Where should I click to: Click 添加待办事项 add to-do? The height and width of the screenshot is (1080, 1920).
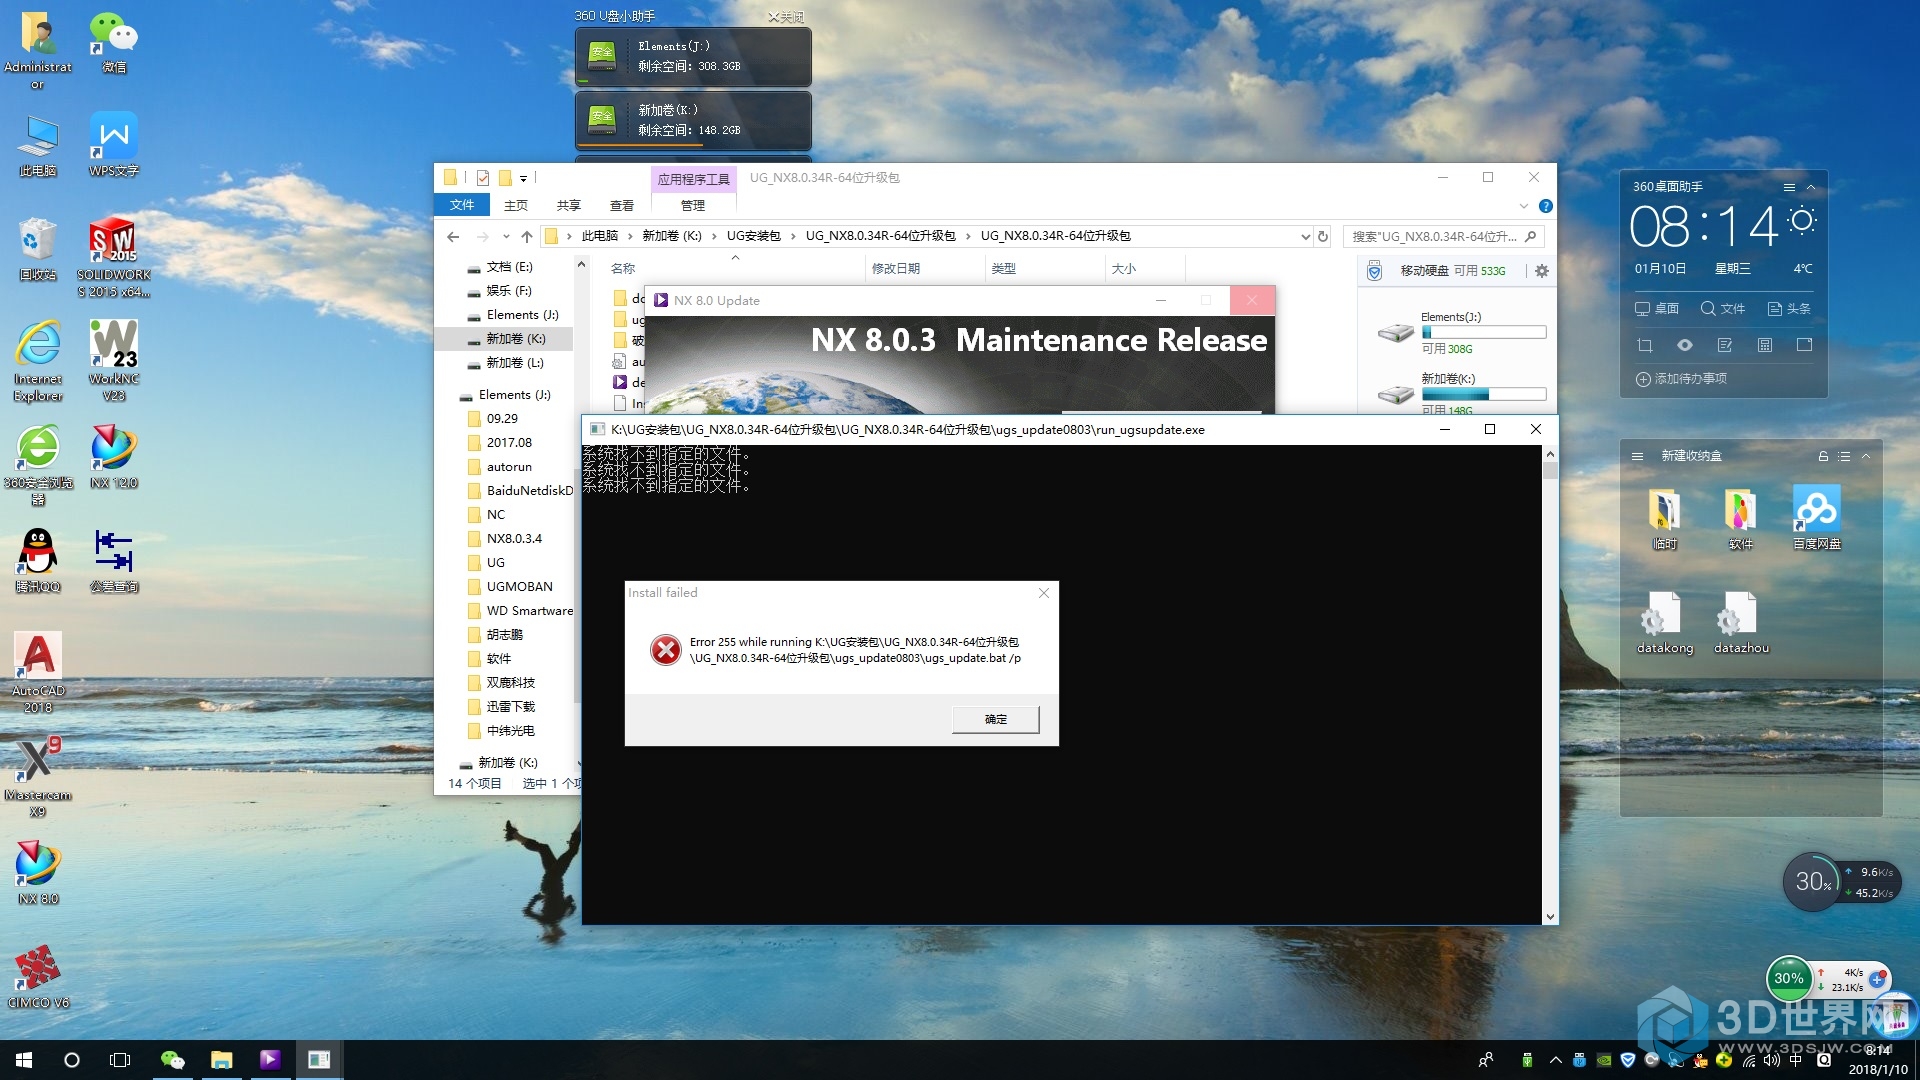click(x=1681, y=379)
